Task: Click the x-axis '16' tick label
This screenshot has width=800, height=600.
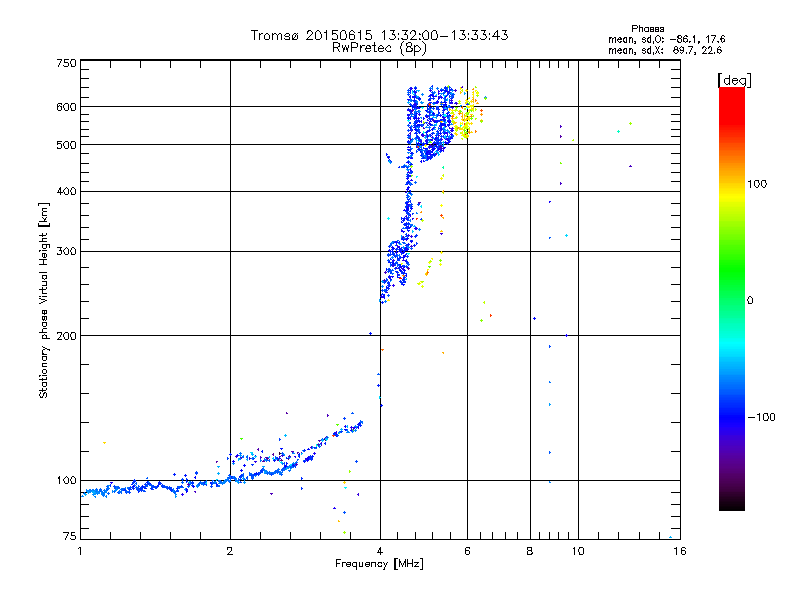Action: pos(680,551)
